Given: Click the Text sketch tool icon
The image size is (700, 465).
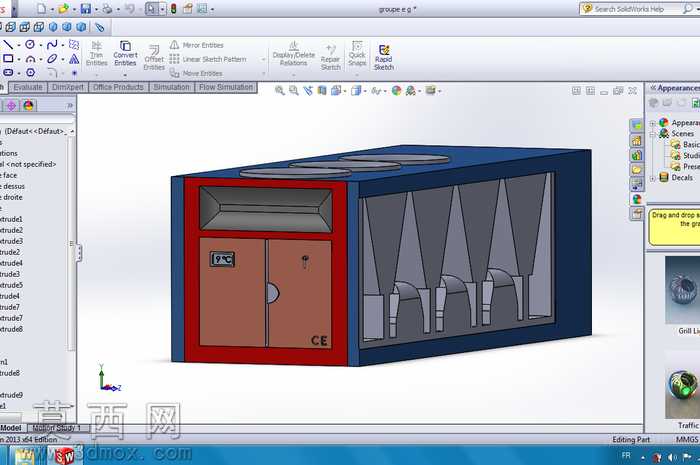Looking at the screenshot, I should (x=74, y=58).
